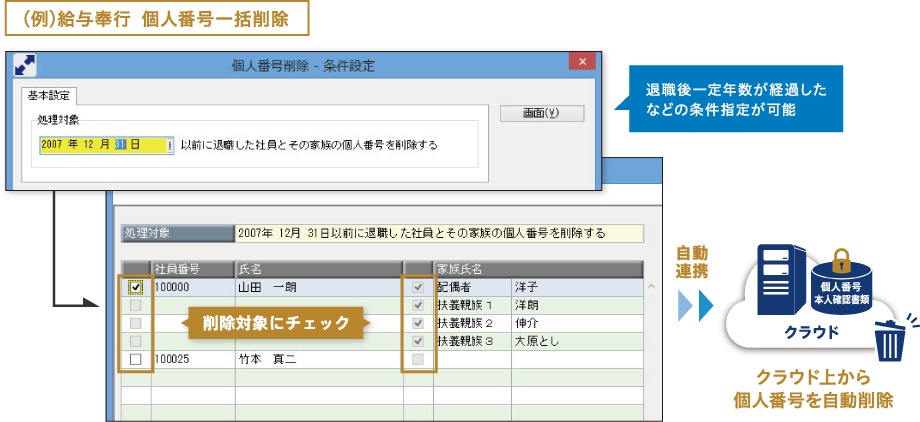Click the 処理対象 label in results window
This screenshot has height=422, width=920.
pos(178,233)
